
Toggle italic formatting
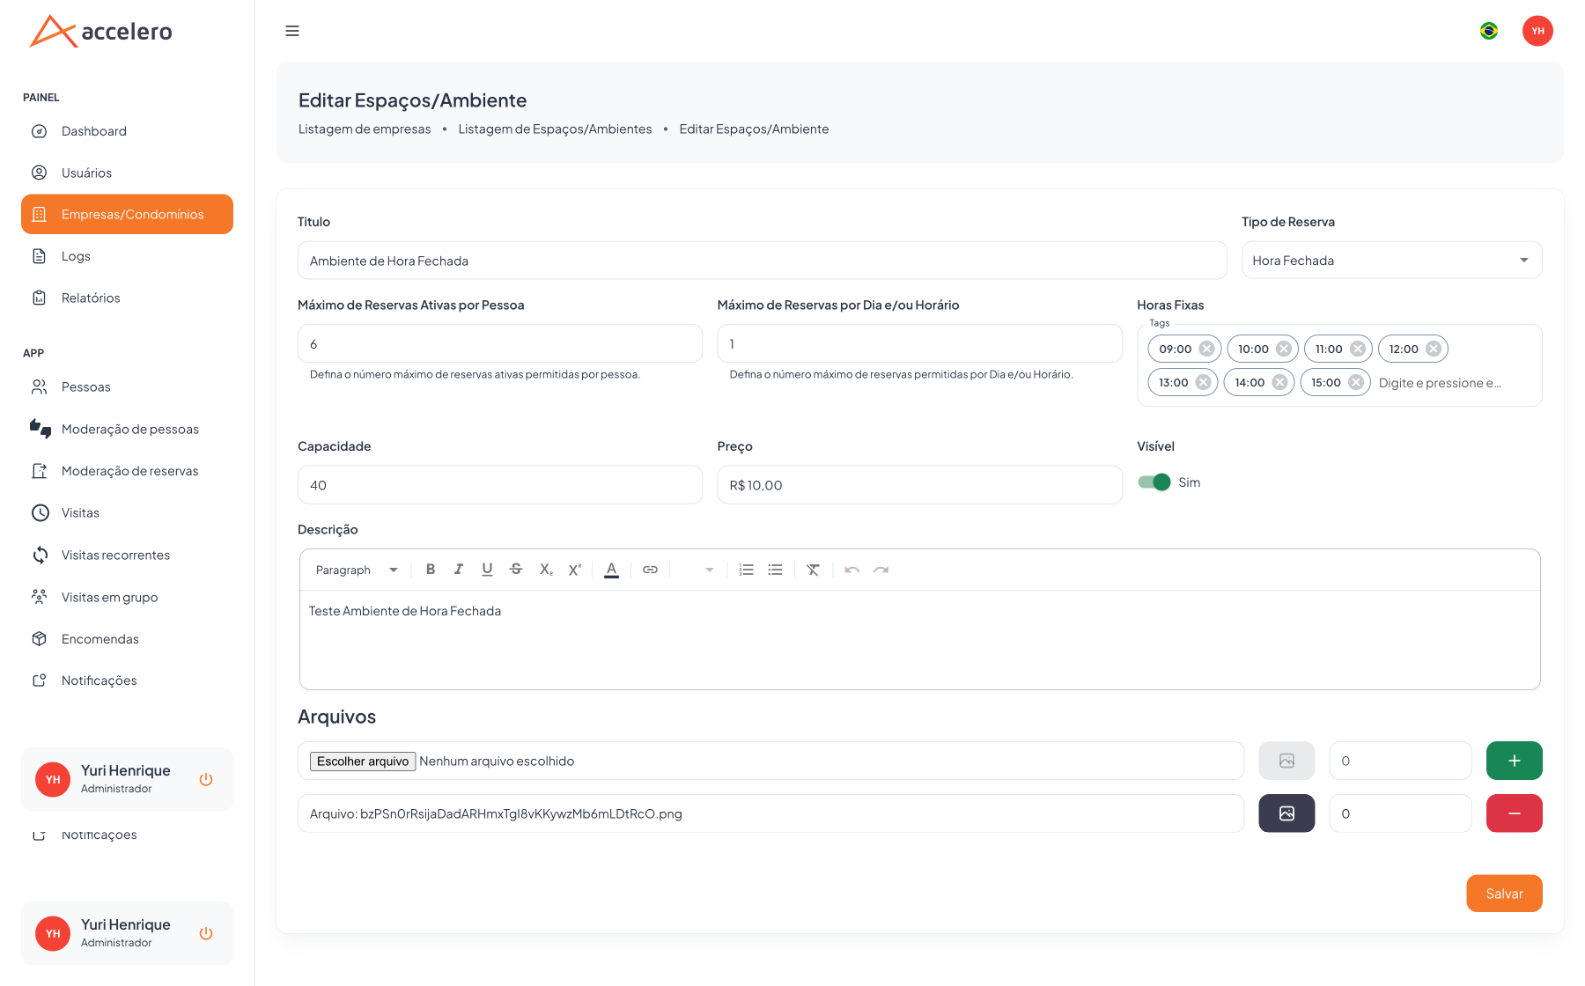(458, 569)
